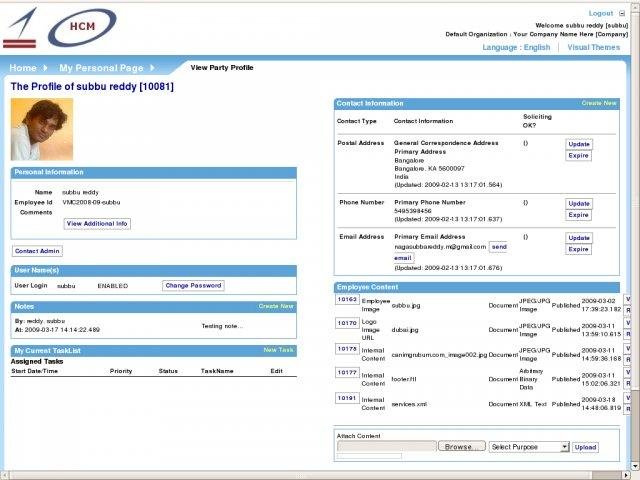This screenshot has height=480, width=640.
Task: Click the ENABLED login status text
Action: pos(113,286)
